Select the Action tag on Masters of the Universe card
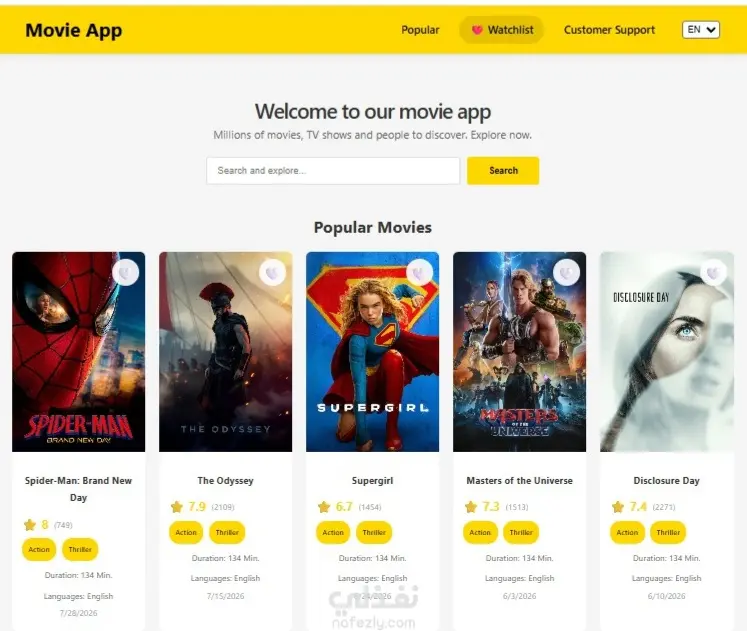The height and width of the screenshot is (631, 747). [x=480, y=532]
